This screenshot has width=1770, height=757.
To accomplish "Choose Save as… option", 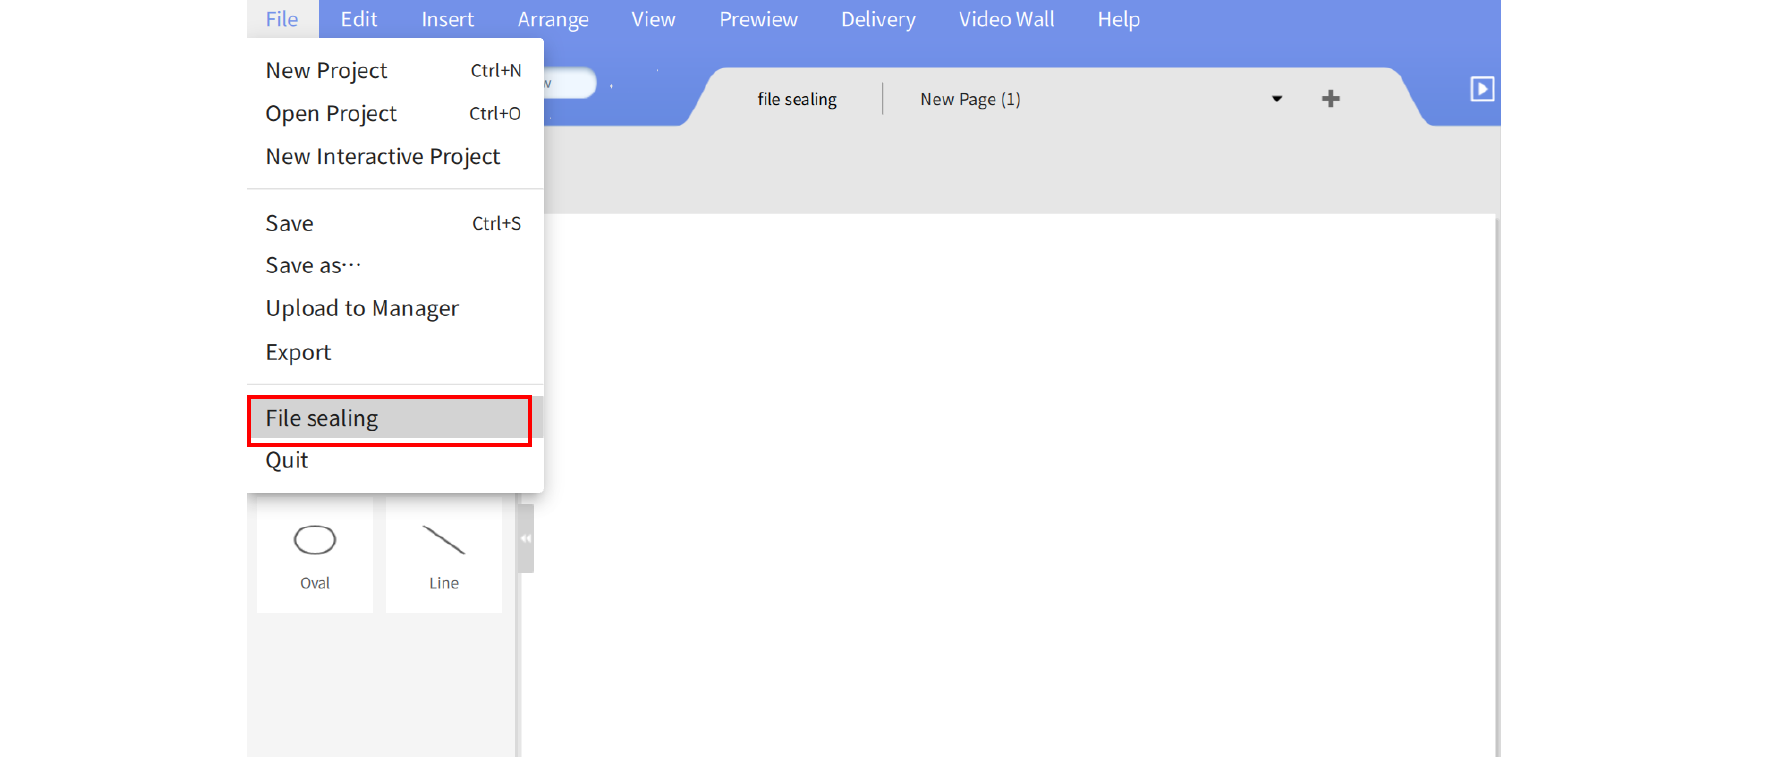I will click(312, 266).
